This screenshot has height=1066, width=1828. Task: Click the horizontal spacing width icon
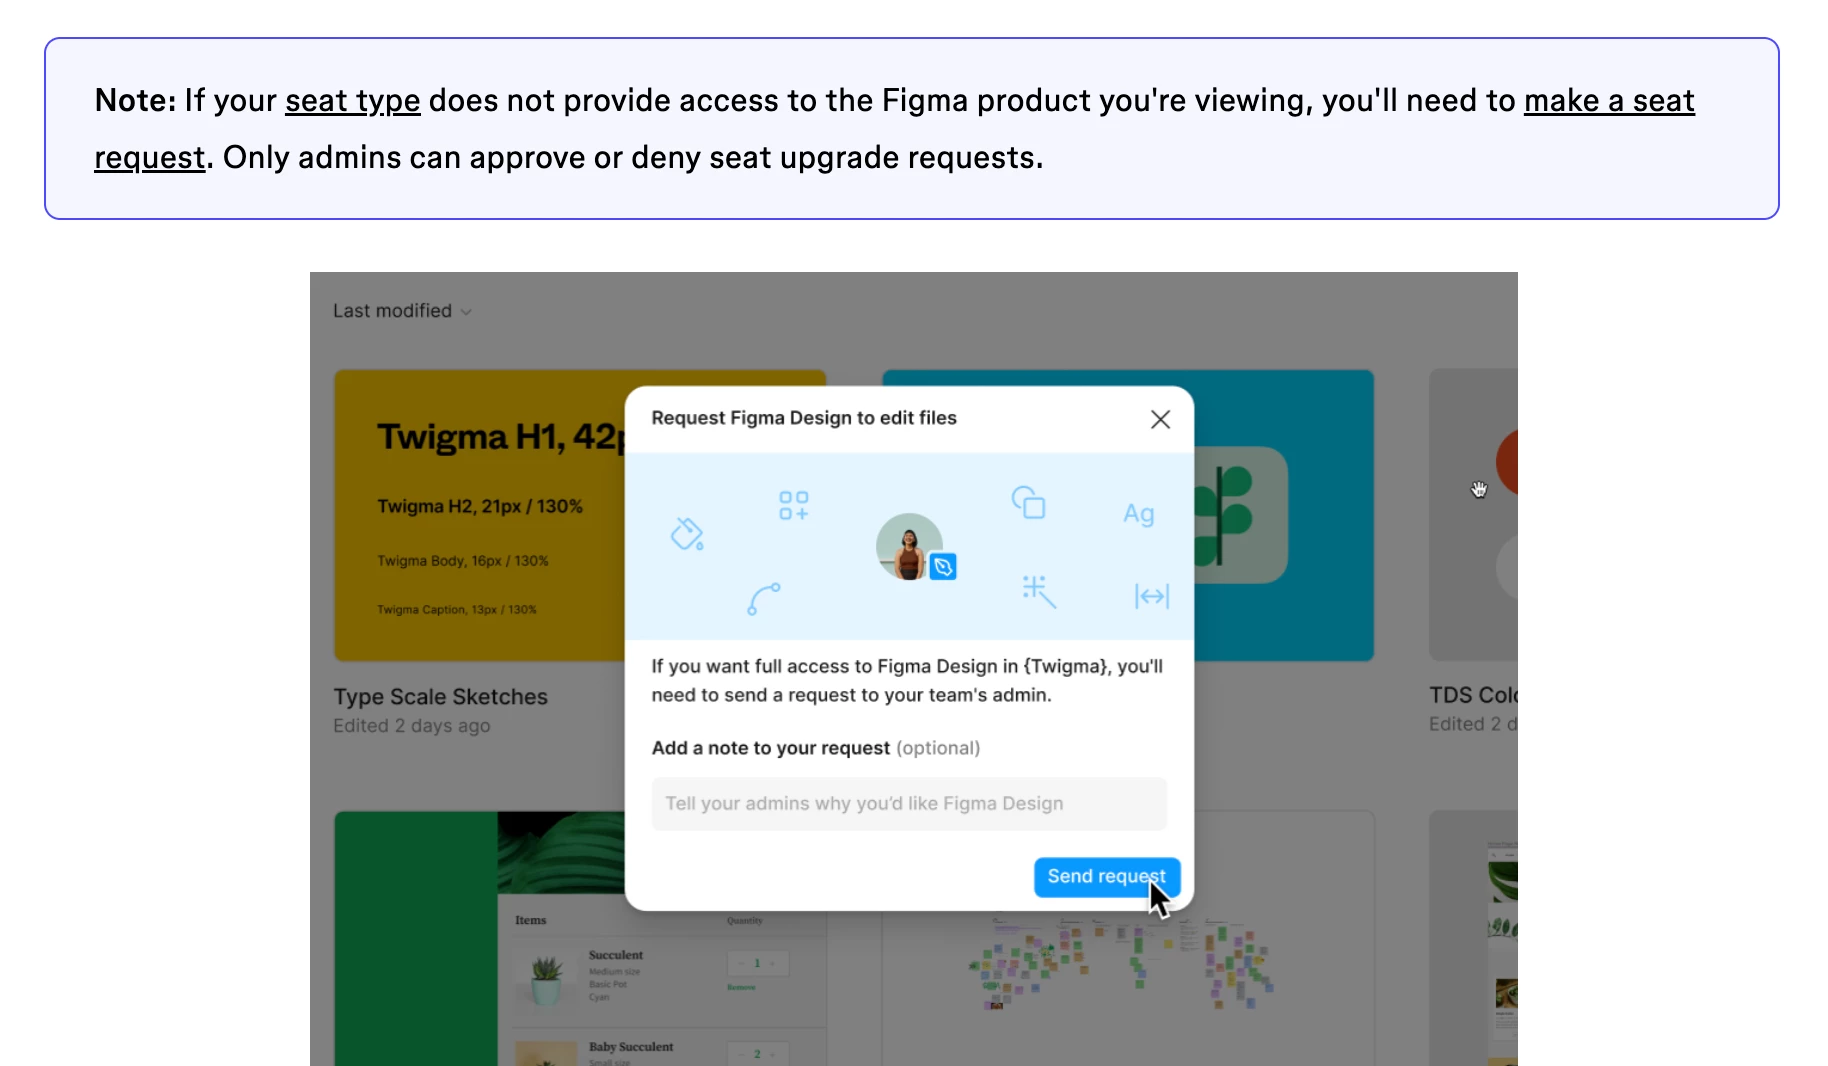coord(1152,597)
